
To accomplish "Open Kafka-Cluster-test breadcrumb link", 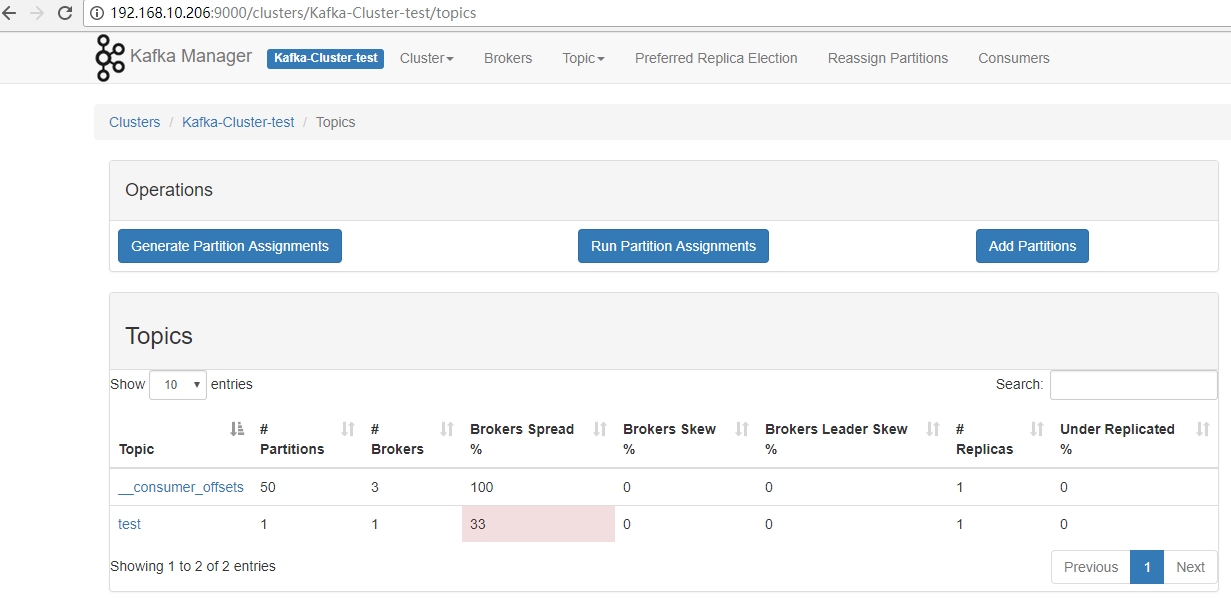I will coord(238,122).
